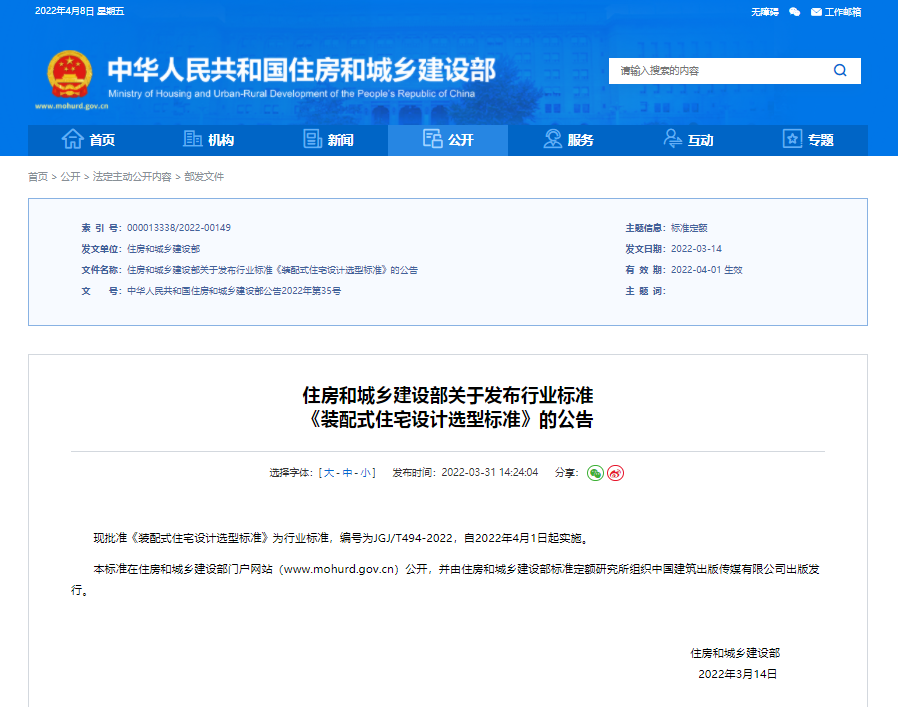This screenshot has height=707, width=898.
Task: Open the 服务 services menu
Action: click(568, 140)
